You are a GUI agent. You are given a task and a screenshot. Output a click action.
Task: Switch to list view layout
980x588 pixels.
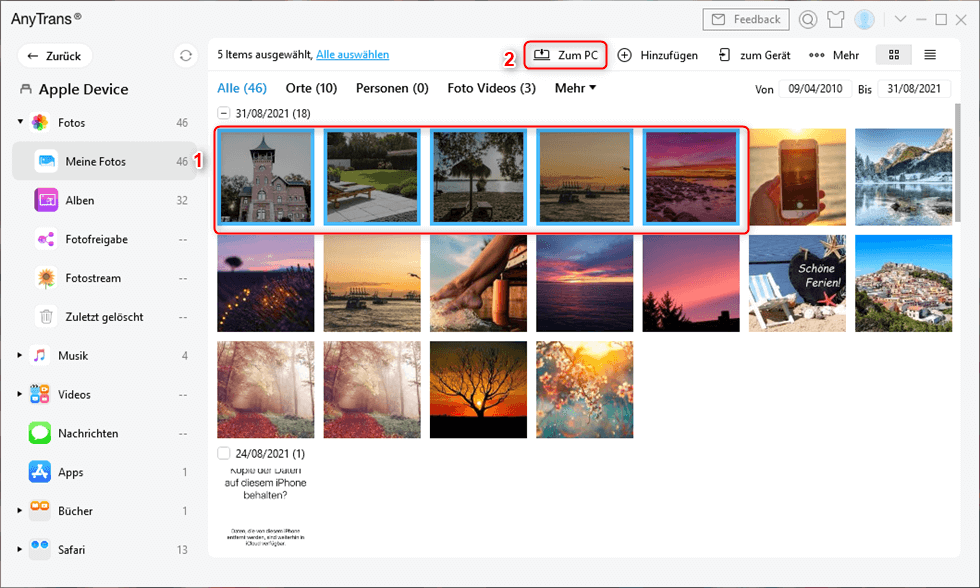[x=930, y=55]
